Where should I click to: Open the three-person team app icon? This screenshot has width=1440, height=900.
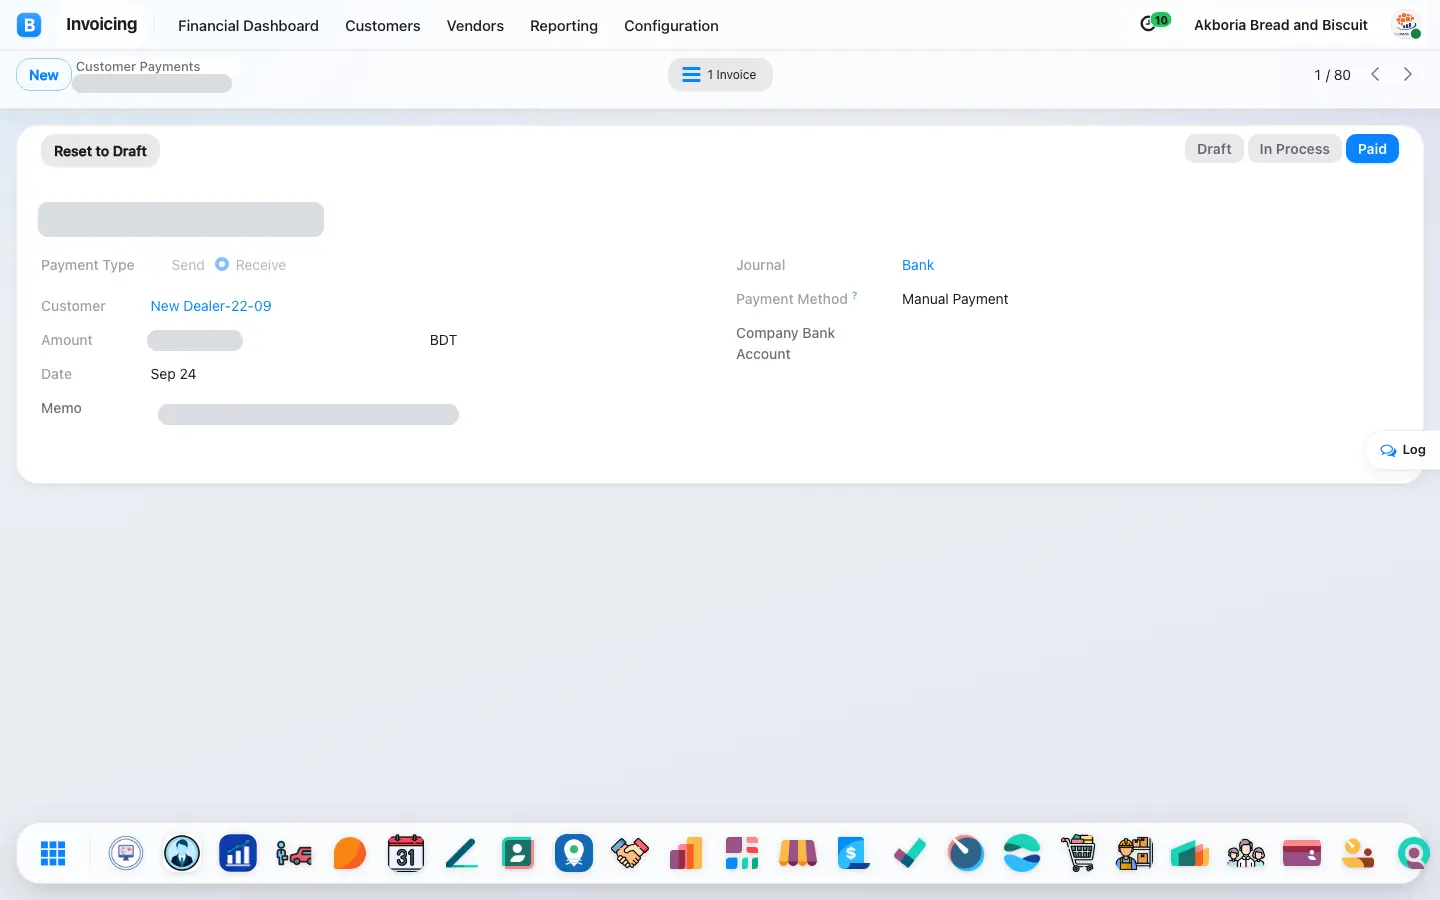point(1246,853)
